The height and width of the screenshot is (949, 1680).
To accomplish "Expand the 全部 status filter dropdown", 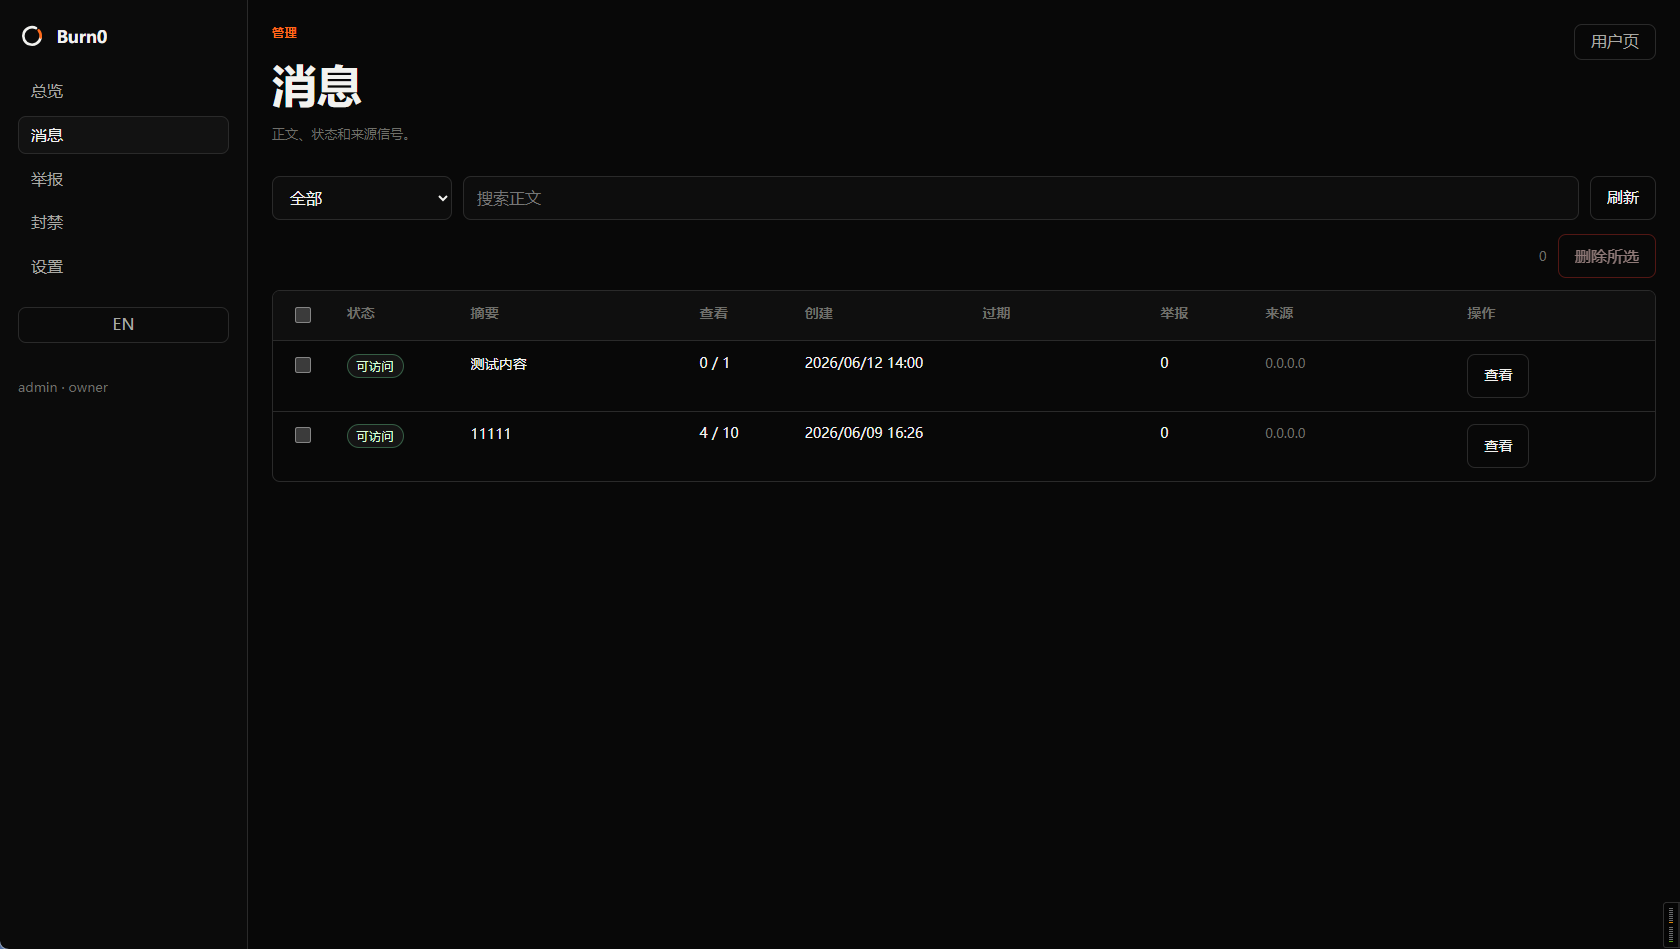I will 362,198.
